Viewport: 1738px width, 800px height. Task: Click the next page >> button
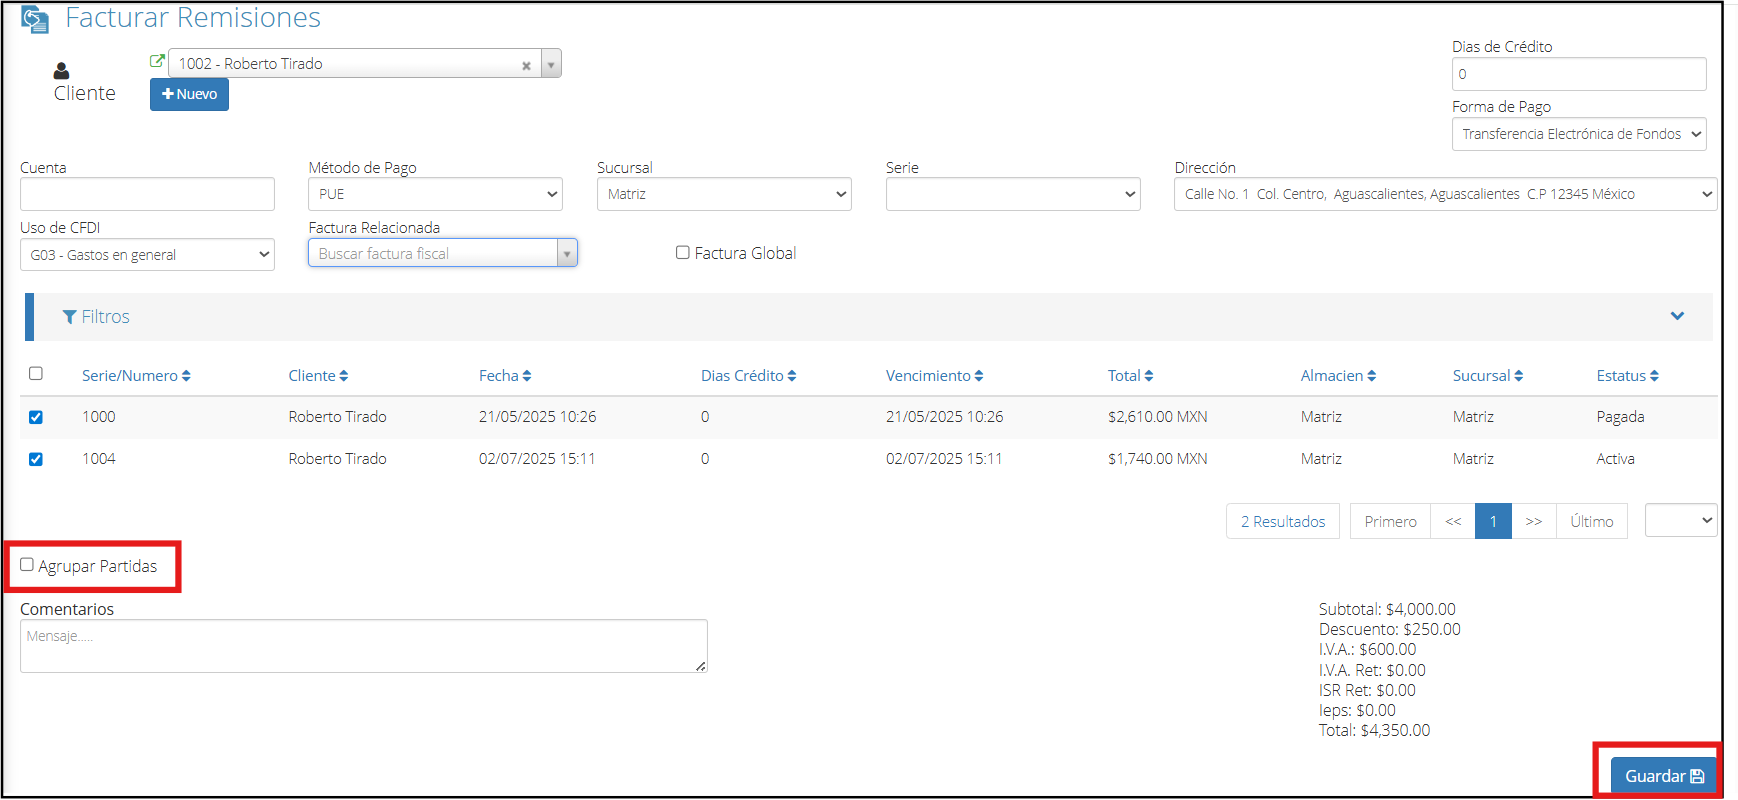(x=1534, y=521)
